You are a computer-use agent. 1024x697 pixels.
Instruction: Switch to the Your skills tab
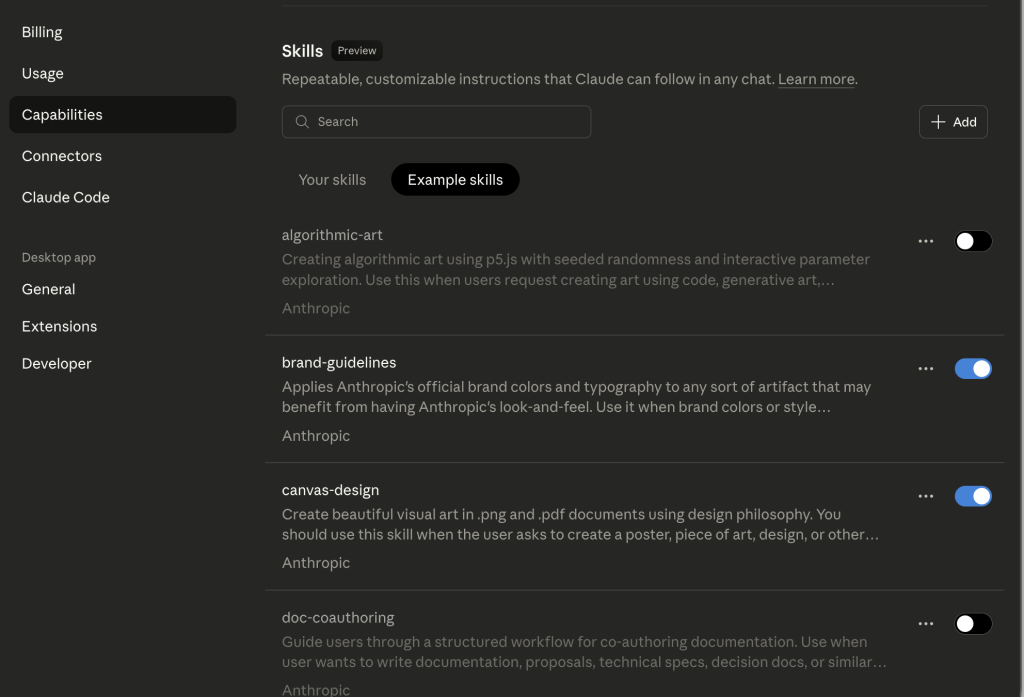coord(332,180)
